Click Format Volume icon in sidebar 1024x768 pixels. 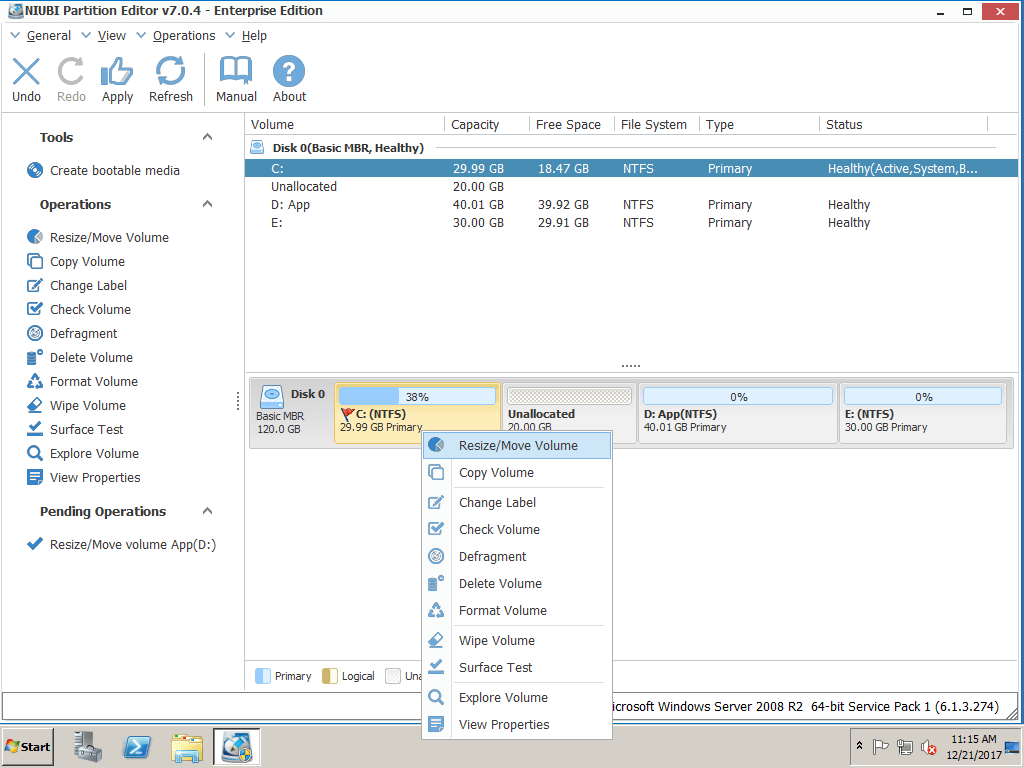[35, 381]
